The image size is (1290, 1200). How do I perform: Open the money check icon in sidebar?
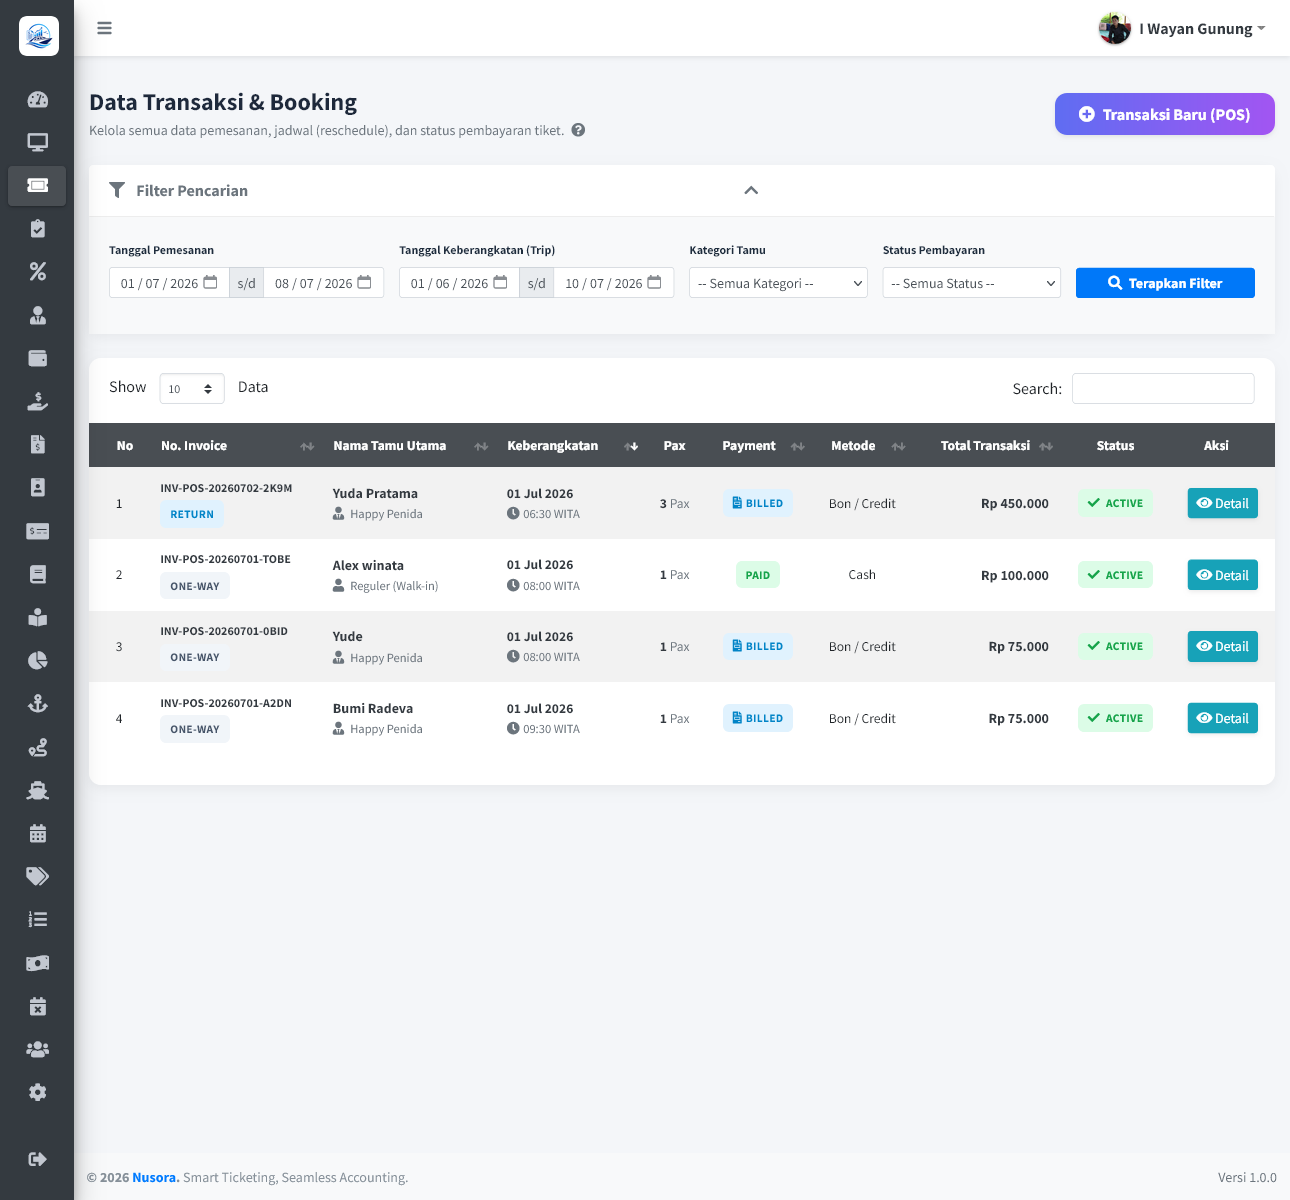click(37, 531)
